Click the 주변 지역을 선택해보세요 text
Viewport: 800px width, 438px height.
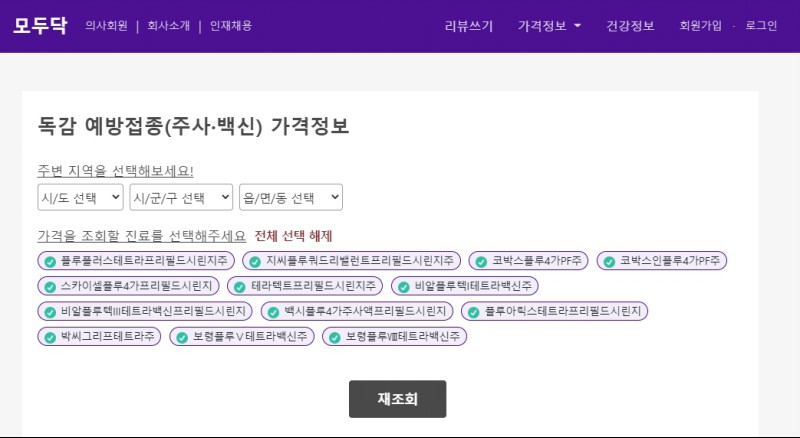[115, 171]
